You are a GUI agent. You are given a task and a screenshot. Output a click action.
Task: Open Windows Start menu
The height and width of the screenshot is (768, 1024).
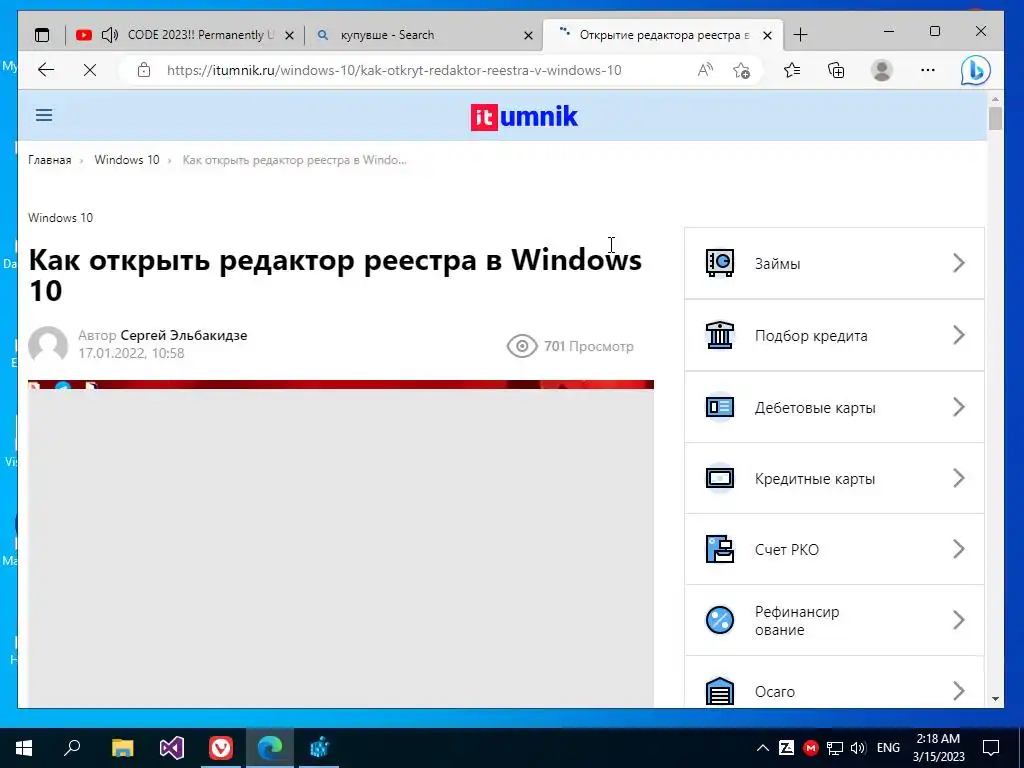[x=24, y=748]
